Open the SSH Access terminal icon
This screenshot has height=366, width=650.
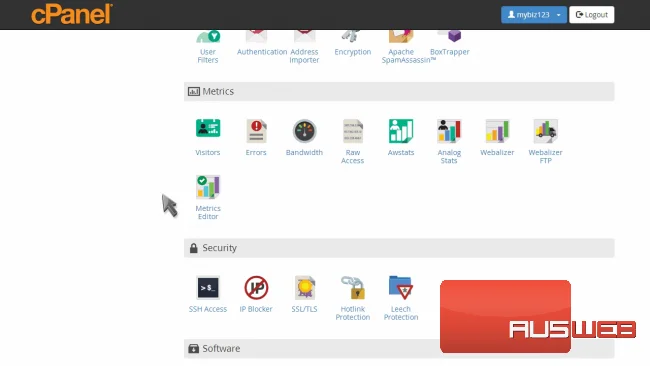tap(208, 288)
